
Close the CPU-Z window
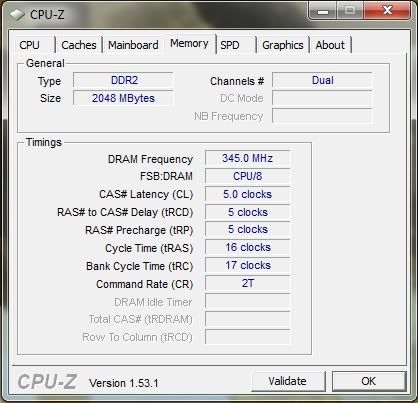coord(387,11)
